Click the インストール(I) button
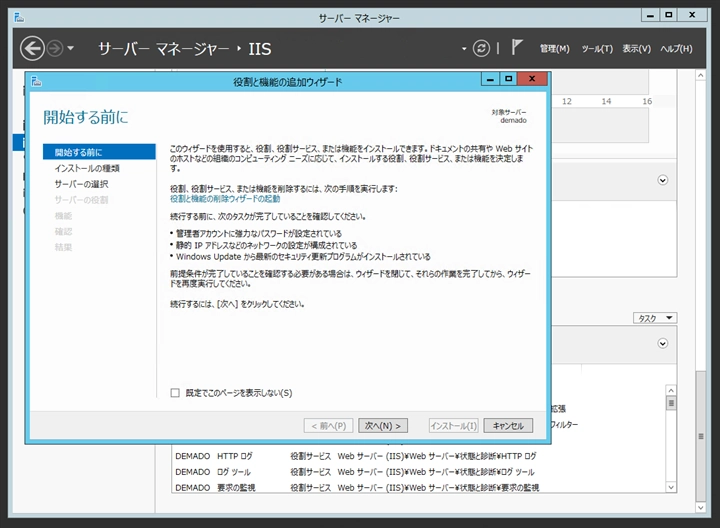The image size is (720, 528). [x=454, y=426]
